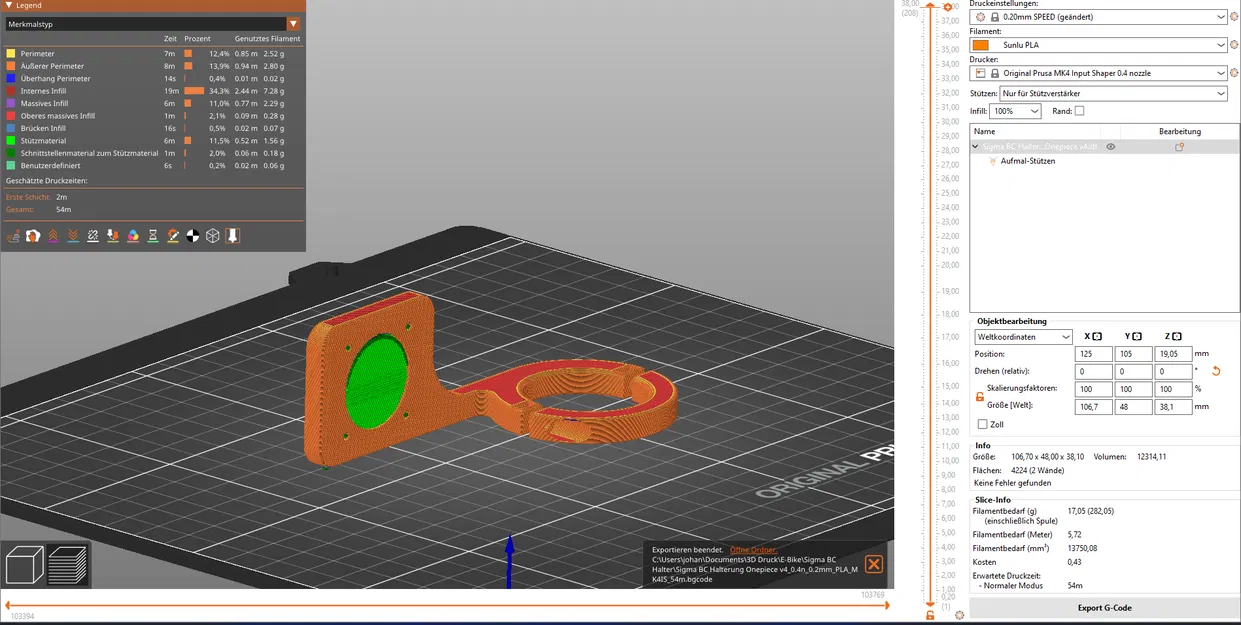Viewport: 1241px width, 625px height.
Task: Open vertical layer slider settings cog
Action: (x=960, y=615)
